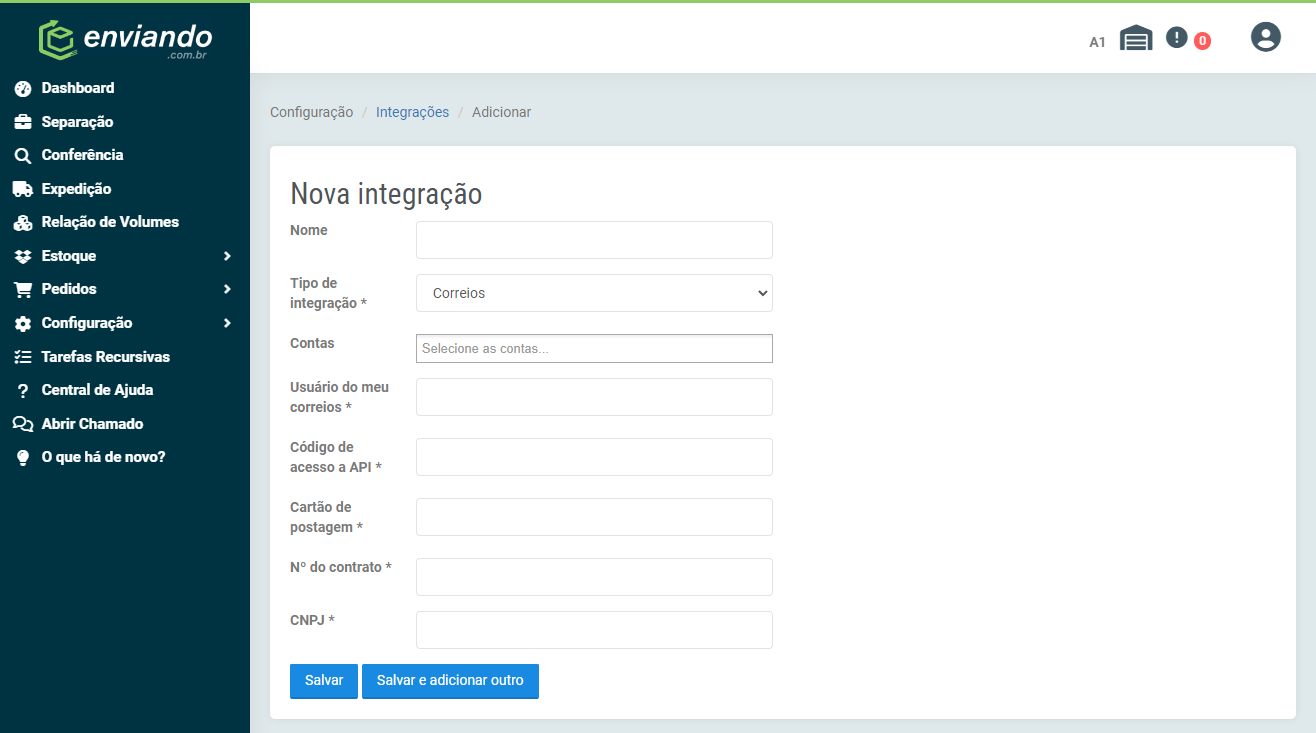Click the A1 label in header
Screen dimensions: 1316x733
(x=1098, y=42)
